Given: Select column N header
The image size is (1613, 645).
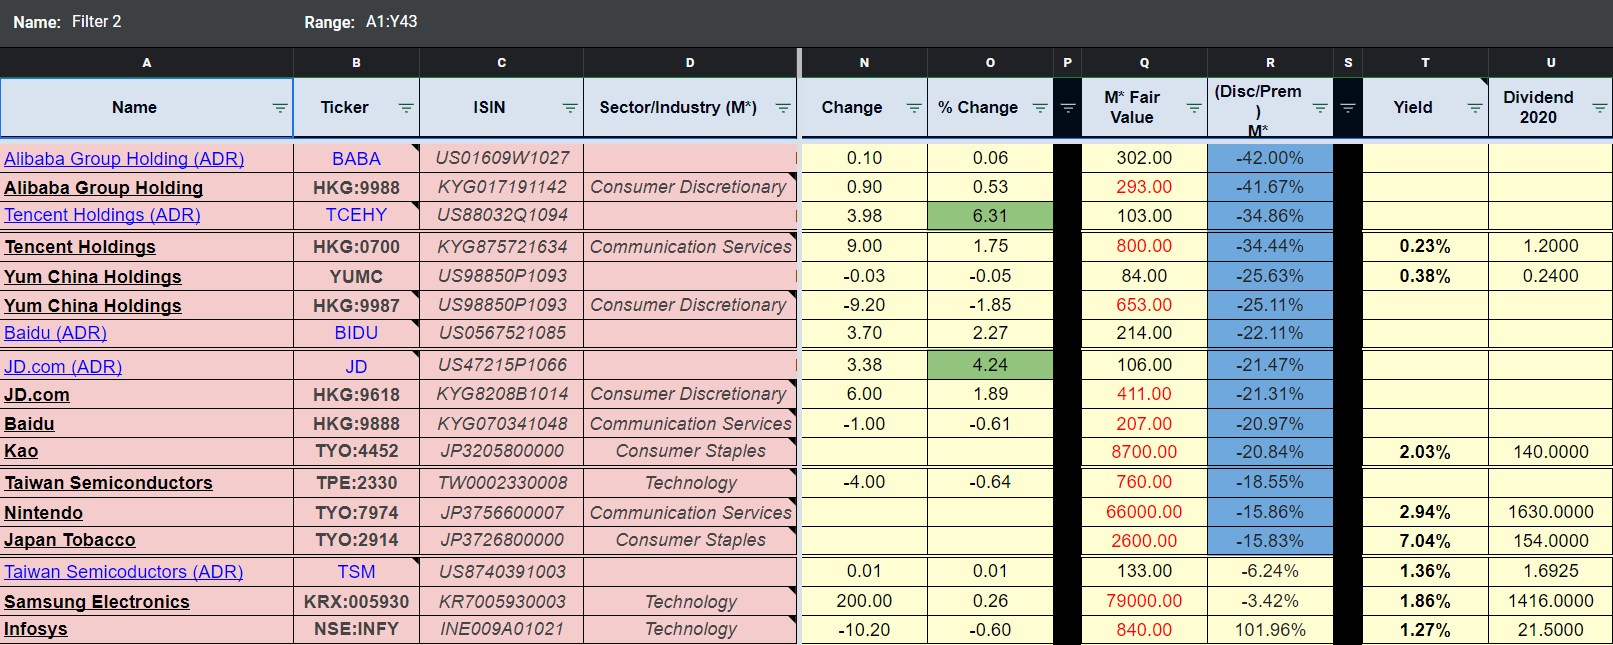Looking at the screenshot, I should (x=865, y=63).
